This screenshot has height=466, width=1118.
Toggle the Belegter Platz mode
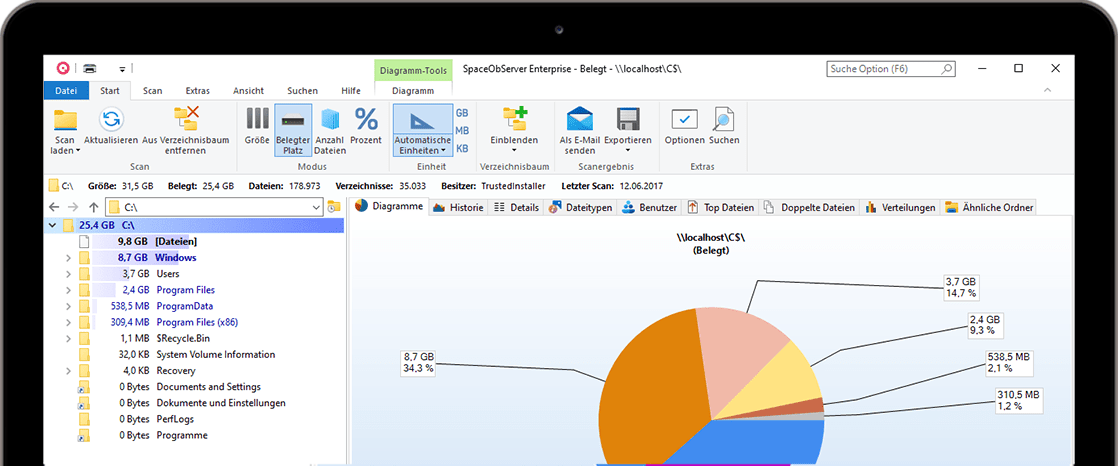pyautogui.click(x=293, y=130)
